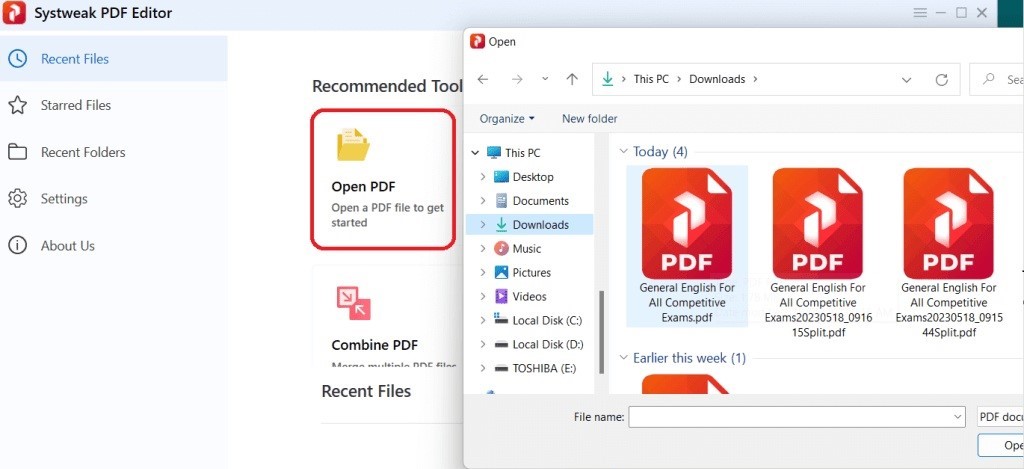Click the Open button in the dialog

pyautogui.click(x=1000, y=445)
